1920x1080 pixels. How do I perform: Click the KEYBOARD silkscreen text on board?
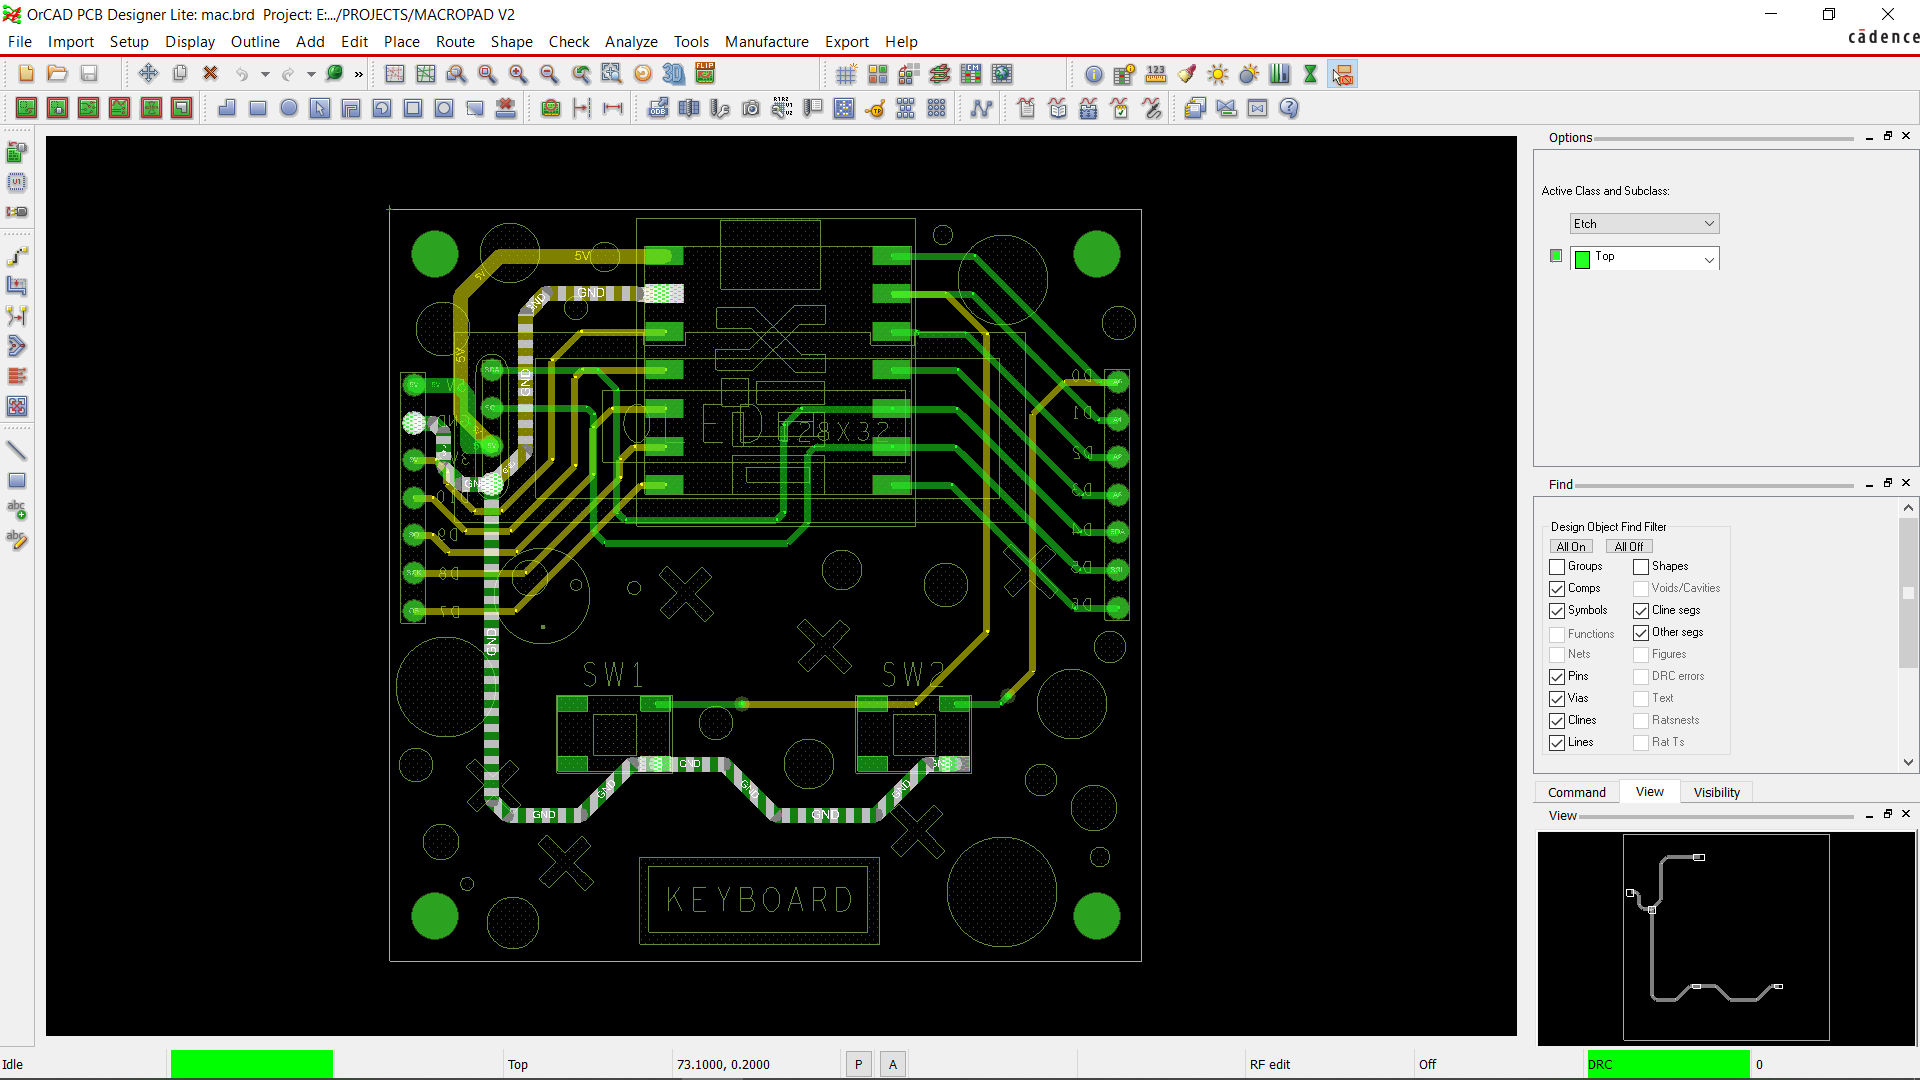[x=759, y=900]
